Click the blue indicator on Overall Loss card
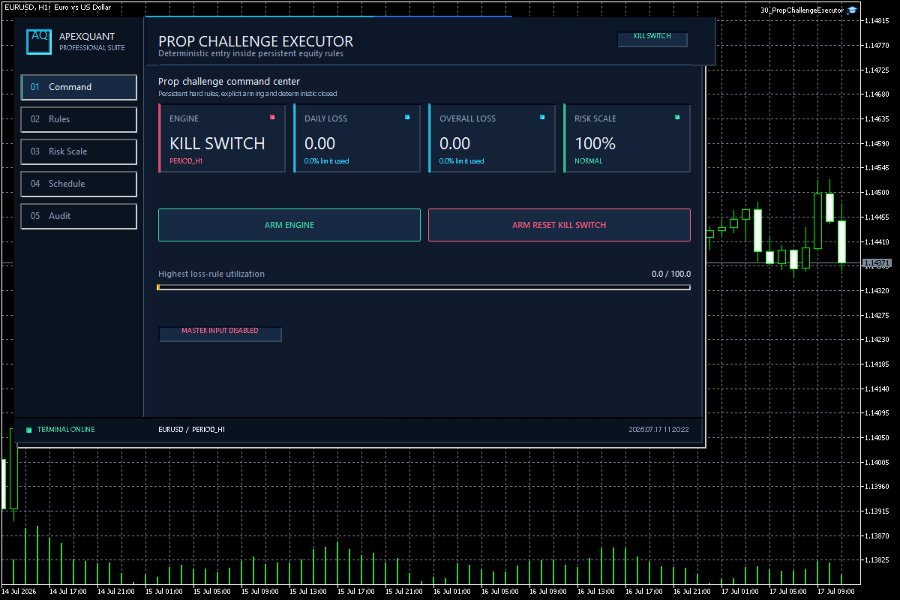Viewport: 900px width, 600px height. tap(542, 117)
